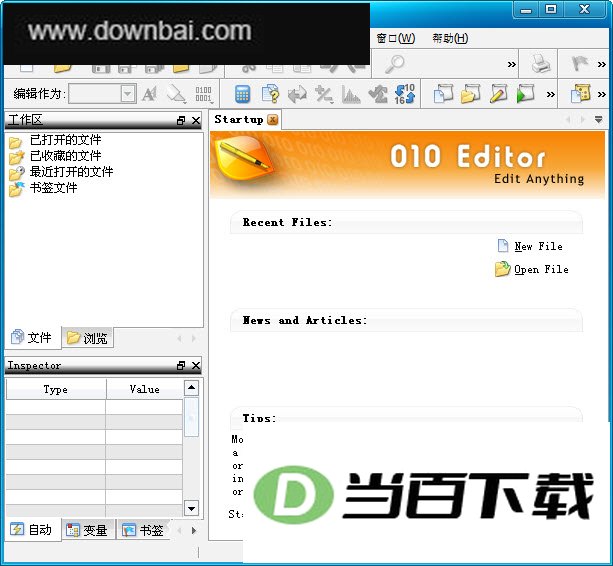Click the template puzzle-scroll icon
This screenshot has height=566, width=613.
(581, 93)
